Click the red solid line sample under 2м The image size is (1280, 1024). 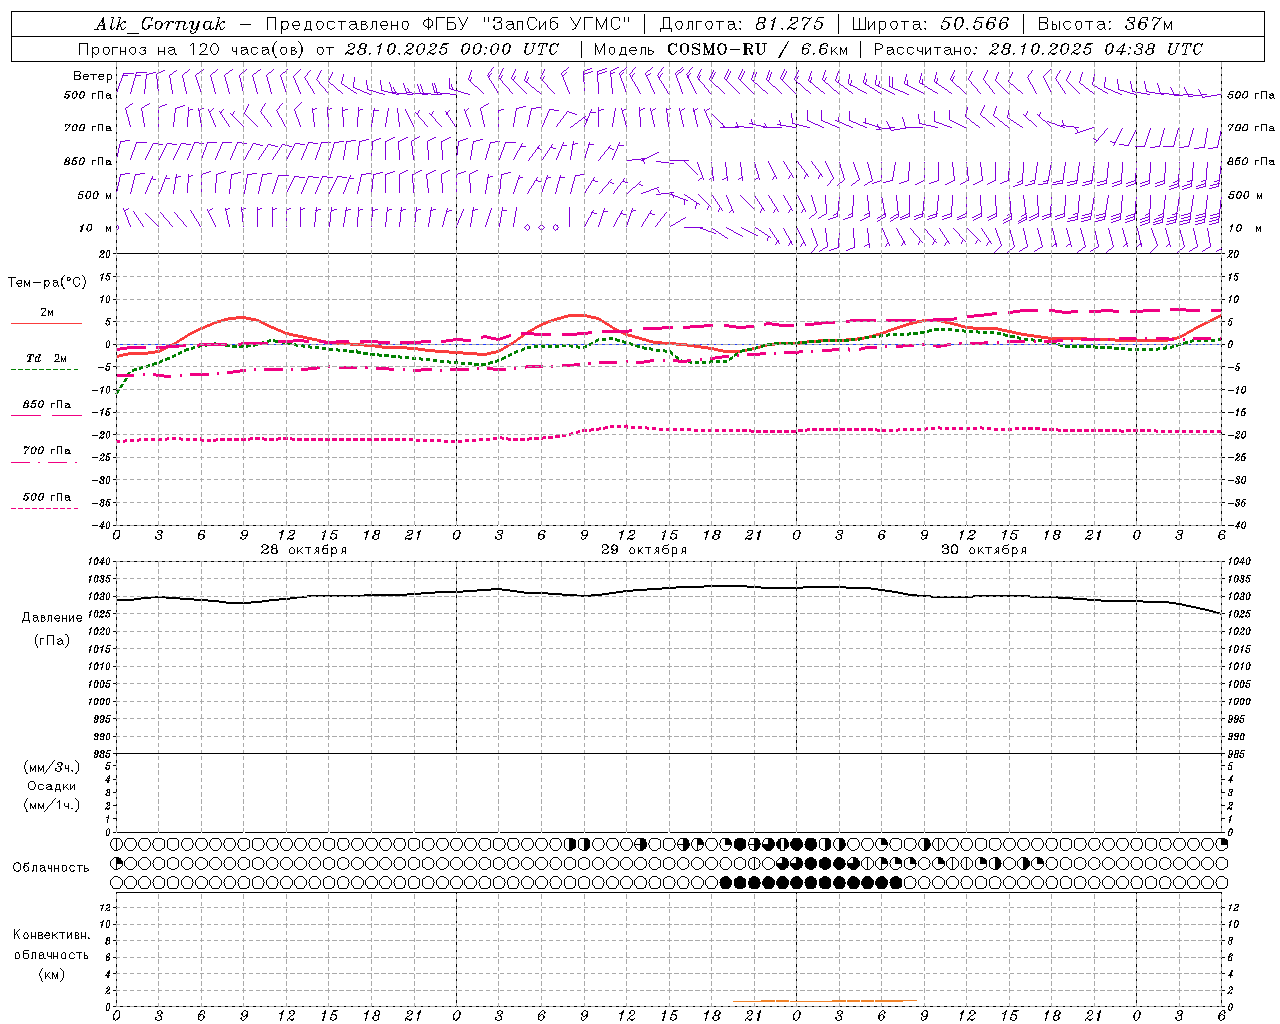[46, 324]
